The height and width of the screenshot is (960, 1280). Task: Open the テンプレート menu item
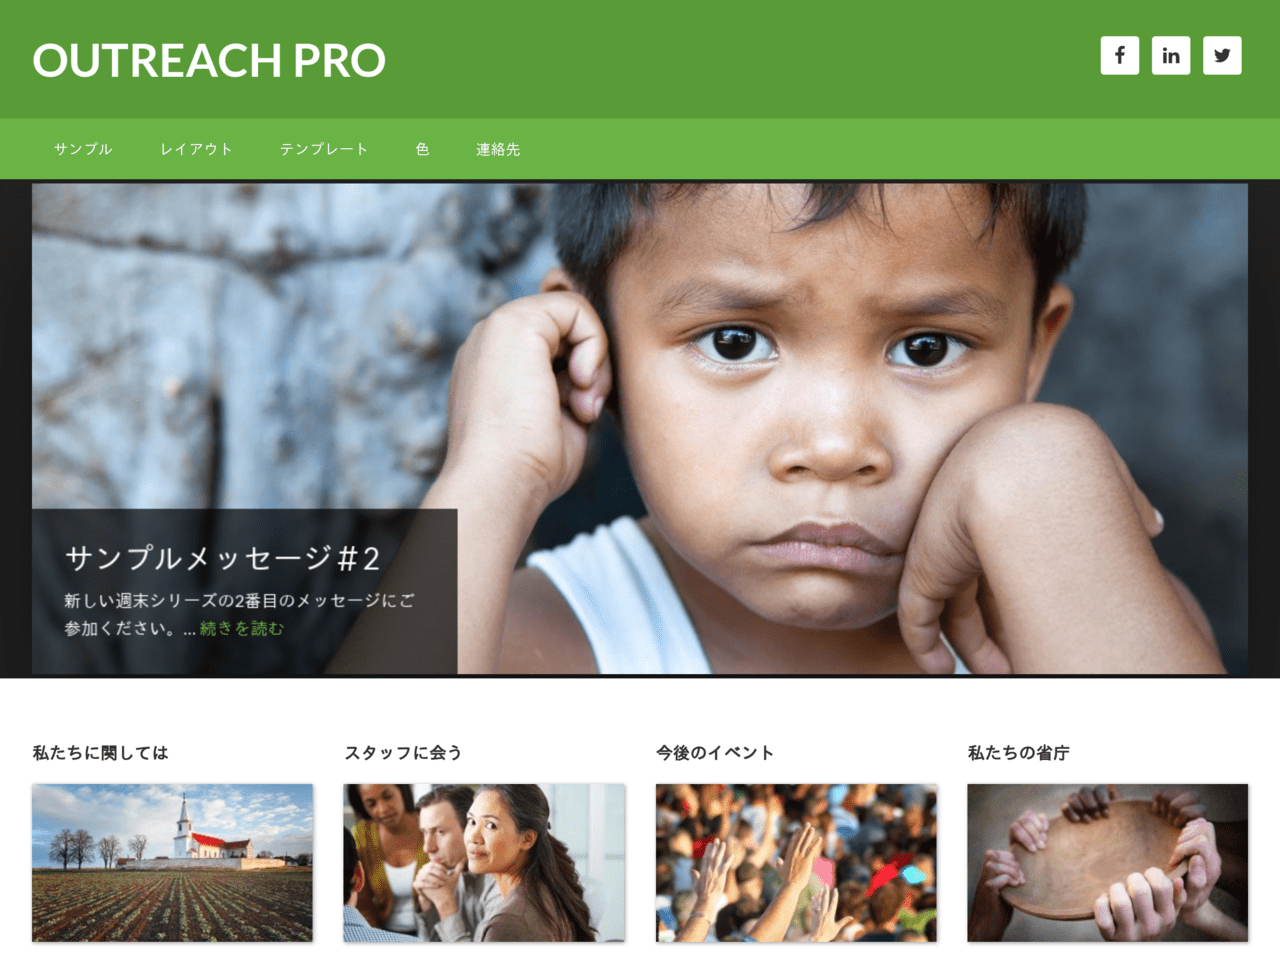tap(324, 149)
